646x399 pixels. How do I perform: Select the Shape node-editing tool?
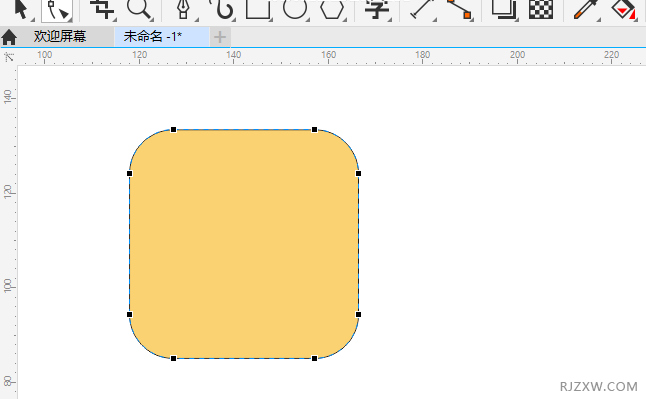point(57,10)
